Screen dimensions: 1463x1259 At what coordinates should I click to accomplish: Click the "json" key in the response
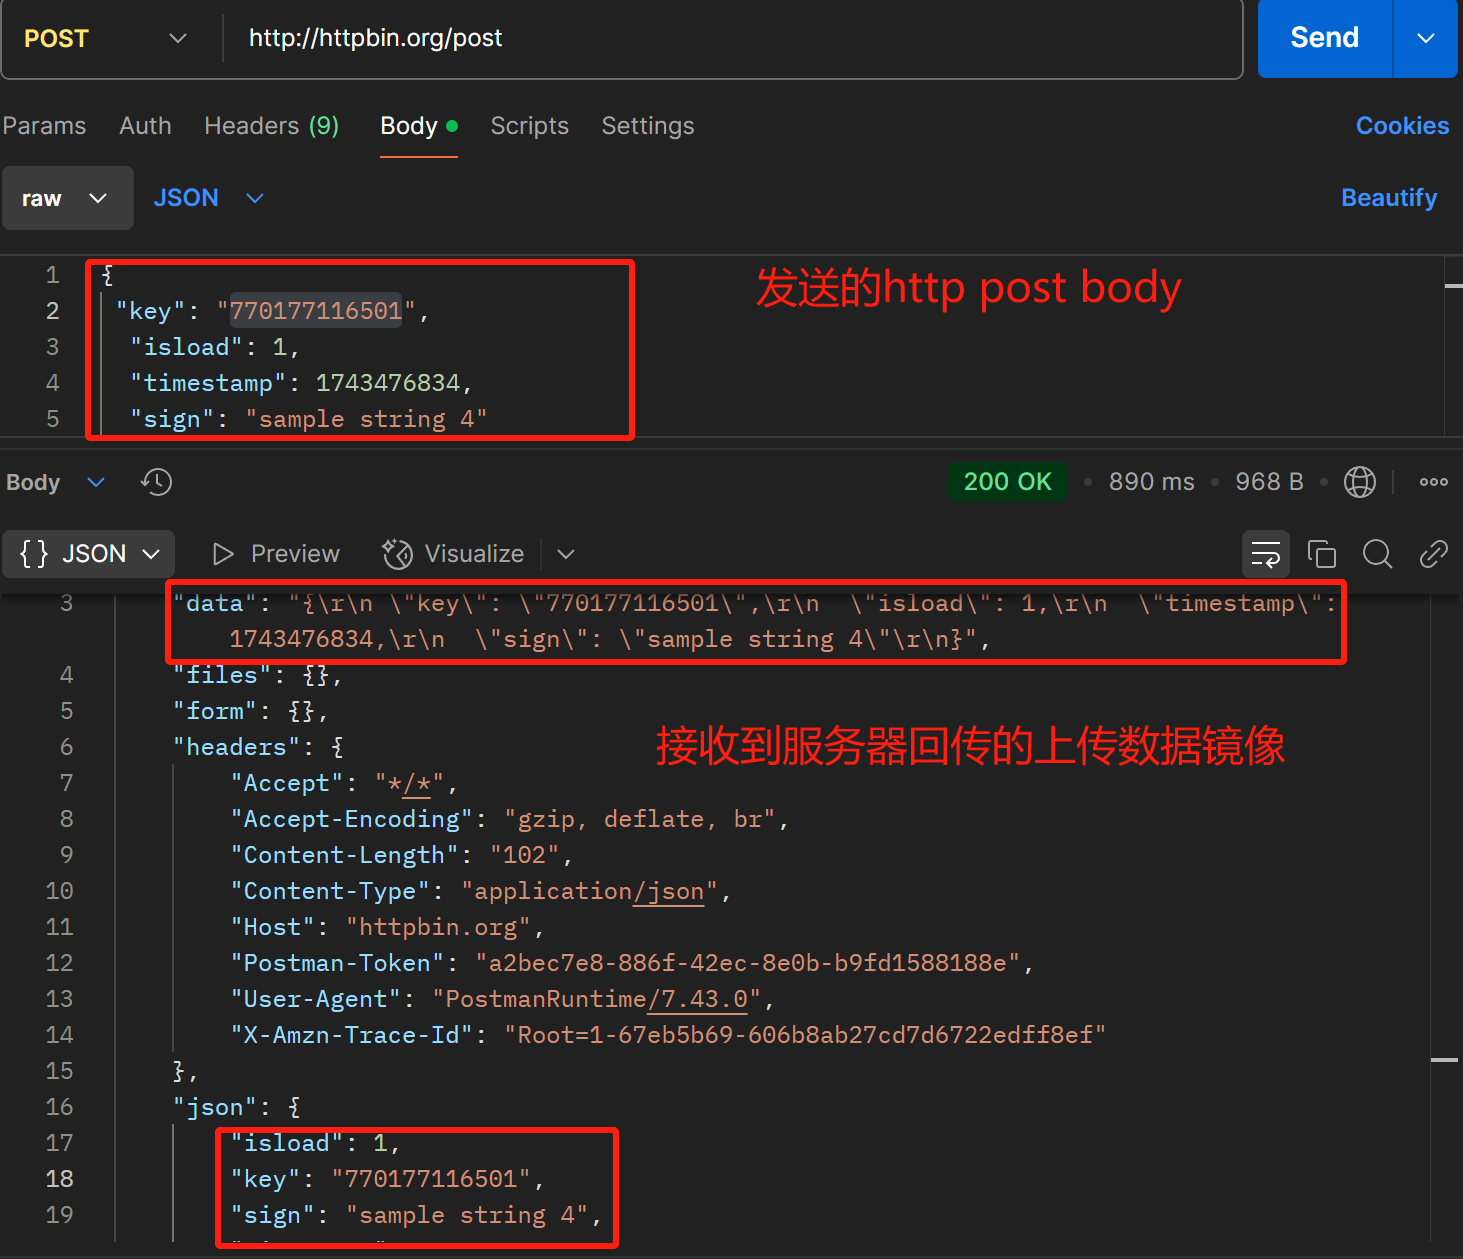(215, 1107)
